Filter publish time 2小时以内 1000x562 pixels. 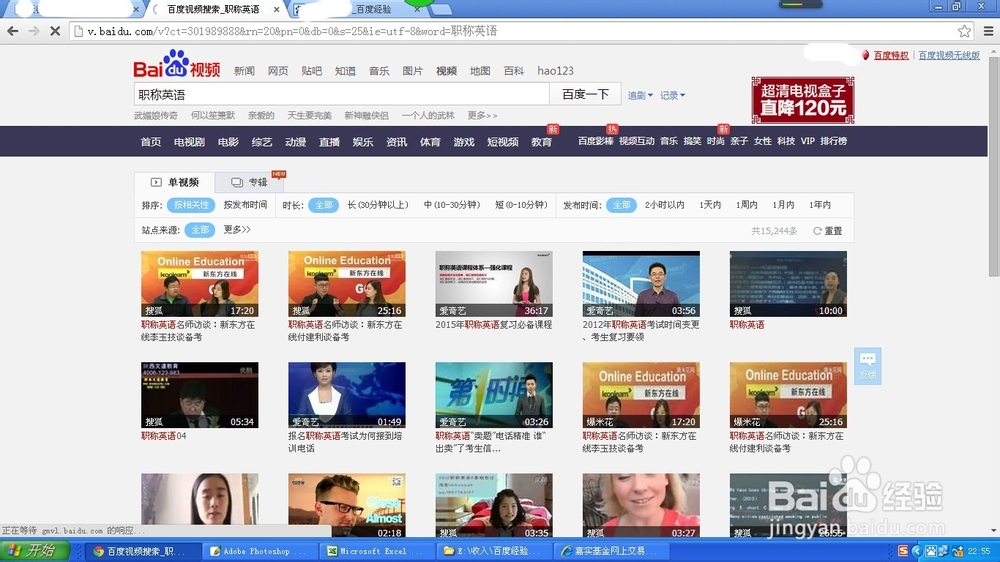point(664,205)
